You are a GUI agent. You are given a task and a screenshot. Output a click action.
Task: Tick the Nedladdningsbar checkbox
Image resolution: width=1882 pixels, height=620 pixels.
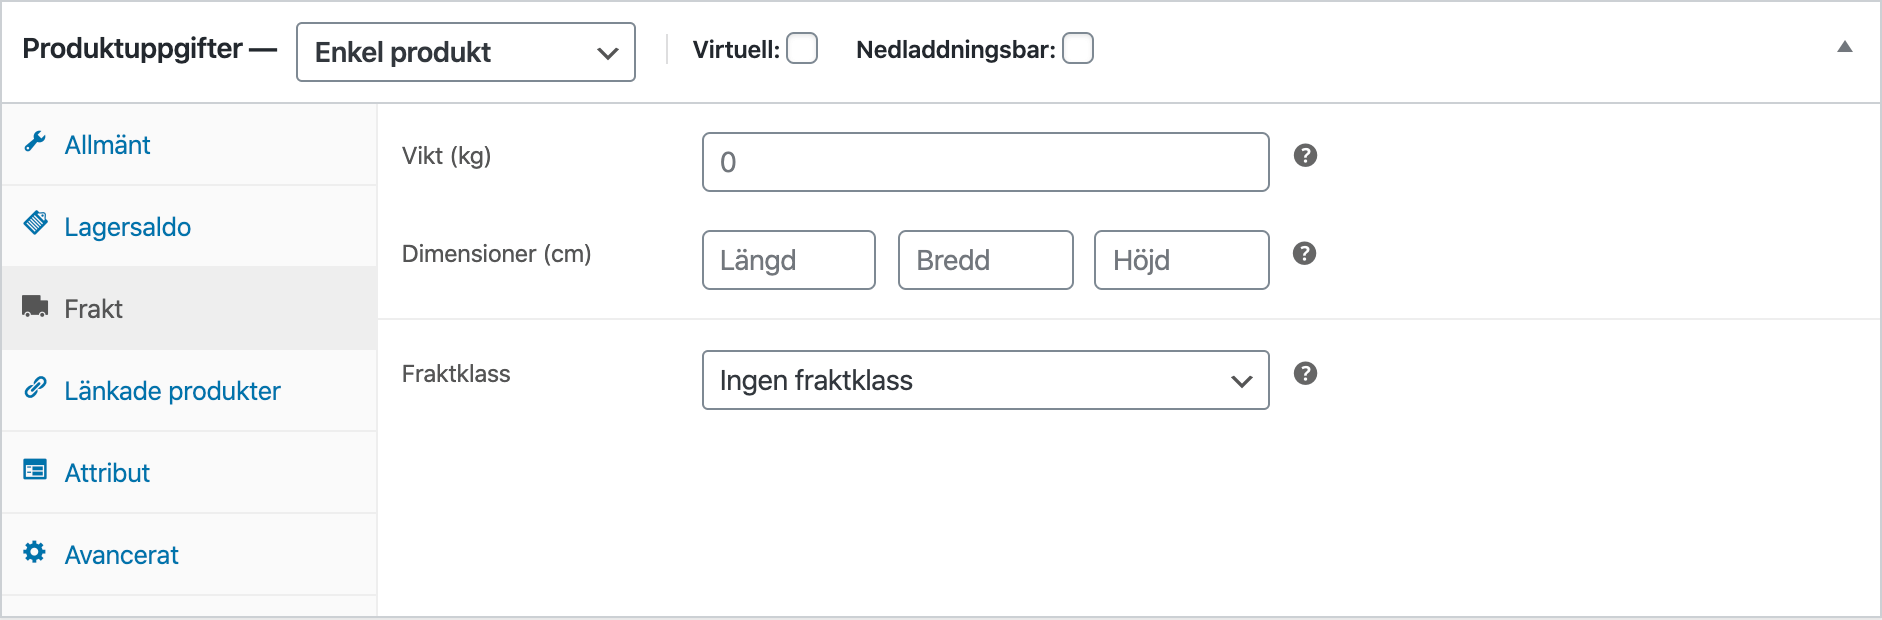[1077, 48]
